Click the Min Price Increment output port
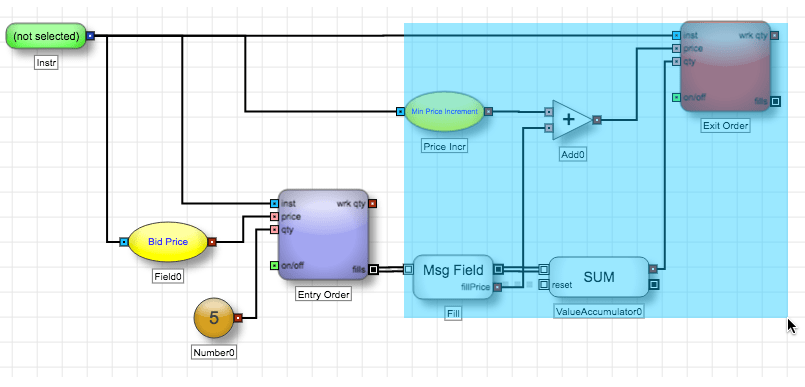 tap(488, 111)
